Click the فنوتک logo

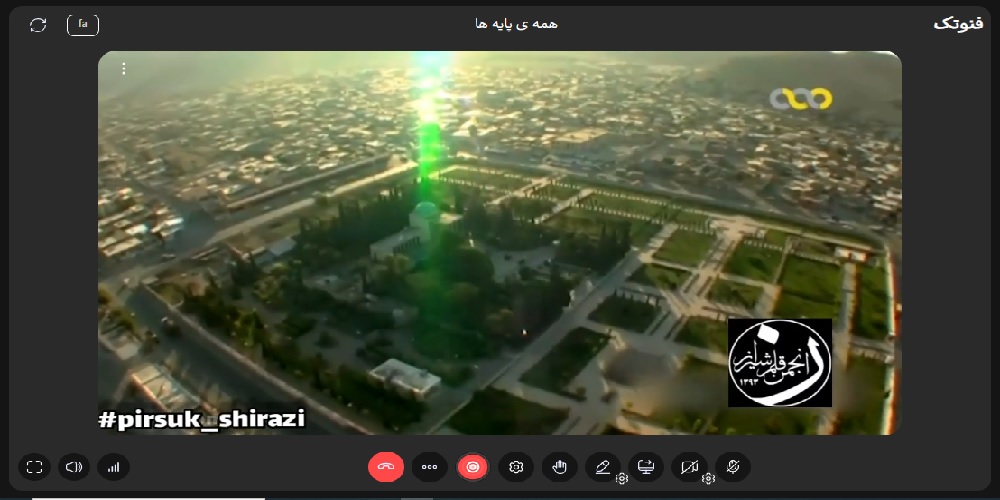(959, 24)
